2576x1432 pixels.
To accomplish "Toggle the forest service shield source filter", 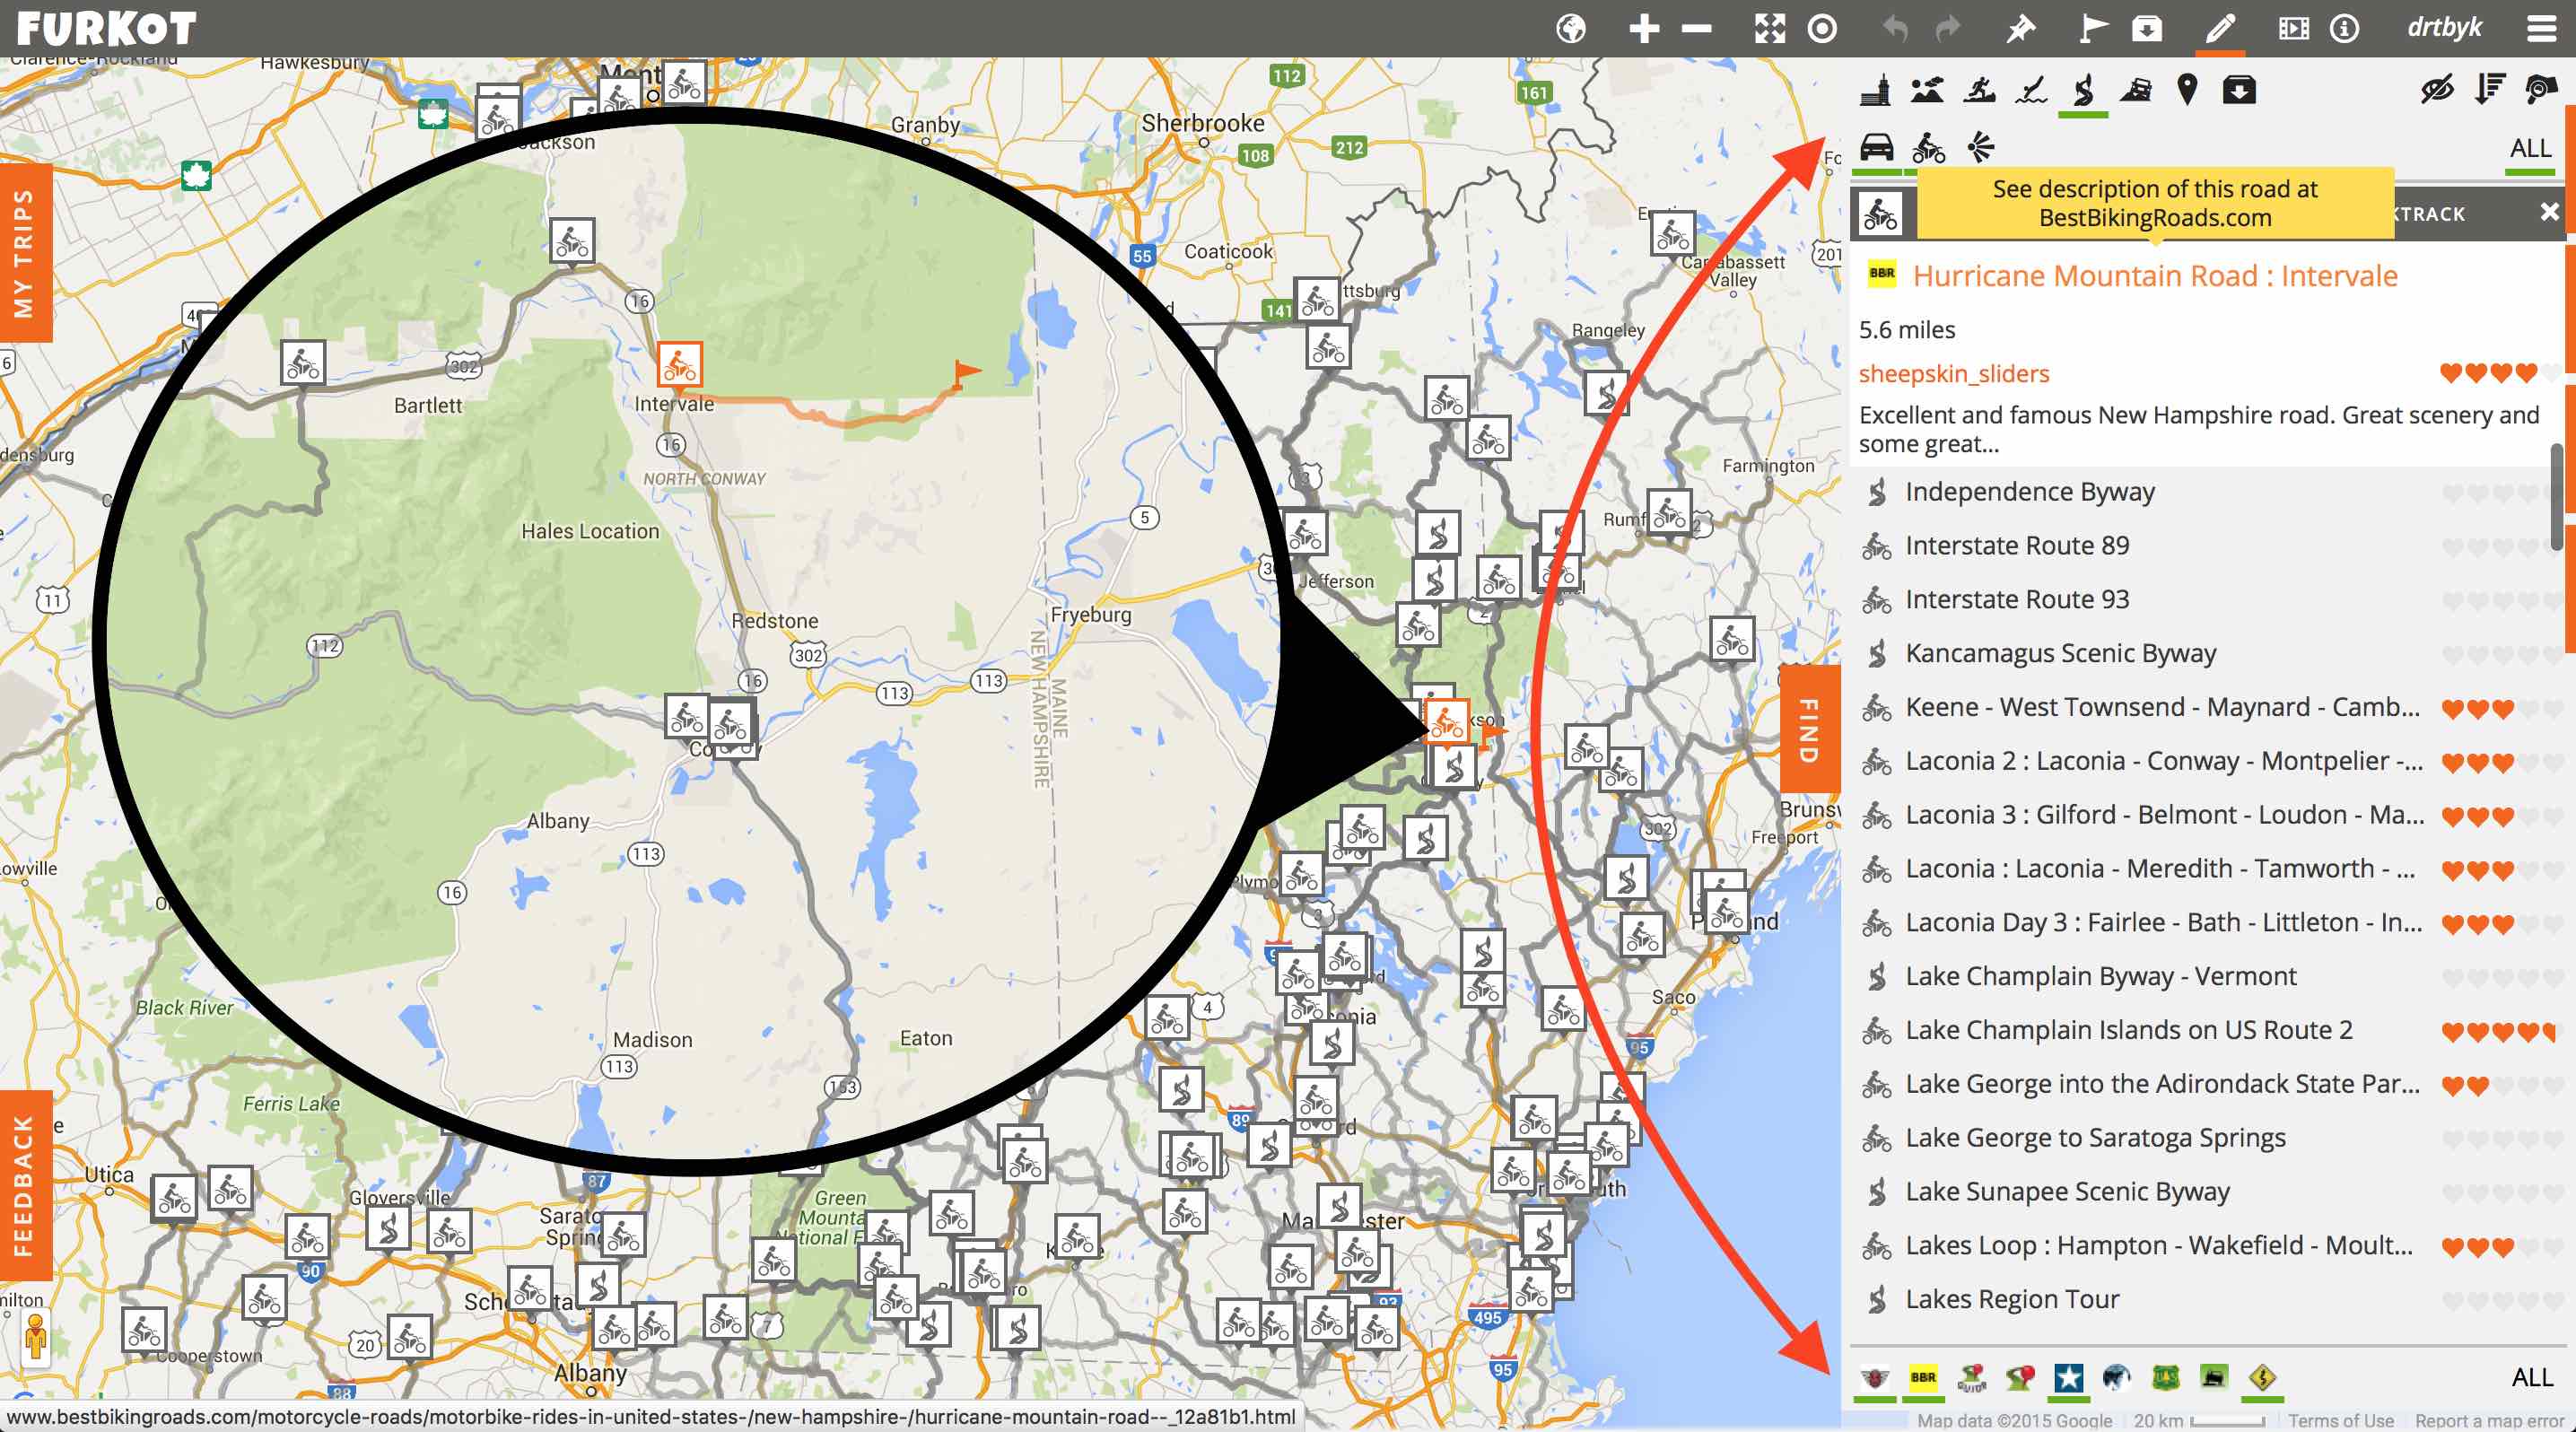I will click(x=2166, y=1378).
